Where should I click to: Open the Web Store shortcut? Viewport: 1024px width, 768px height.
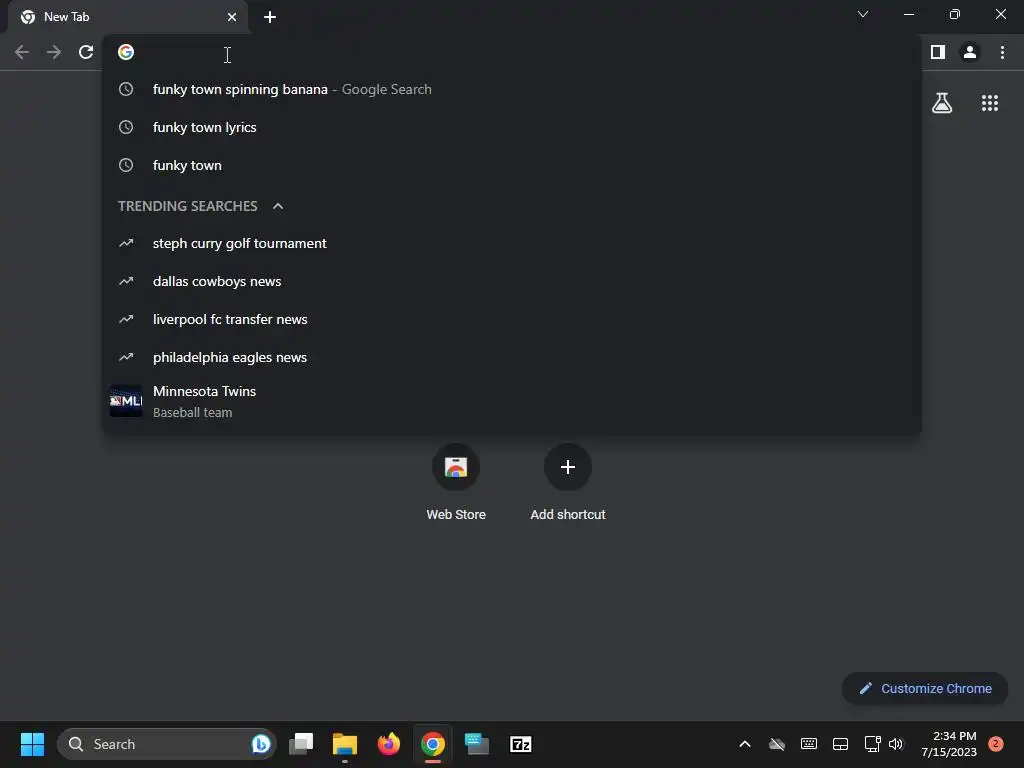pyautogui.click(x=456, y=482)
